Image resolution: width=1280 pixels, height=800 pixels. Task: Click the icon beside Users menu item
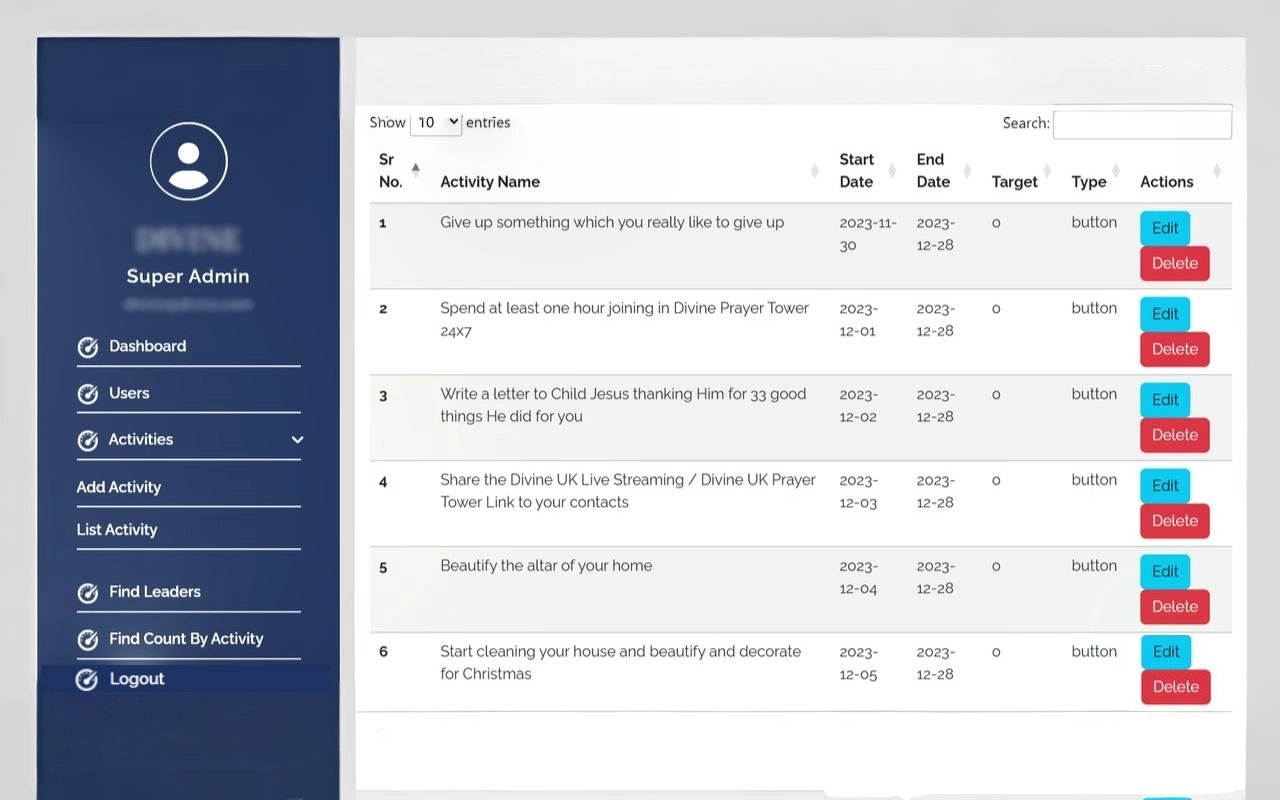point(88,394)
